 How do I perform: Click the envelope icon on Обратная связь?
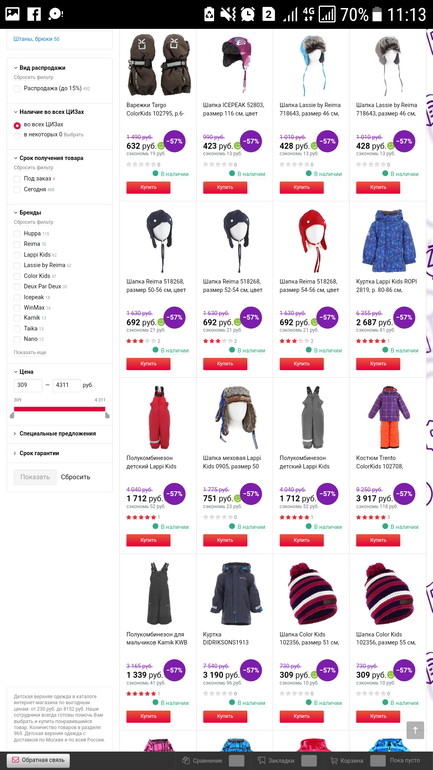point(15,760)
